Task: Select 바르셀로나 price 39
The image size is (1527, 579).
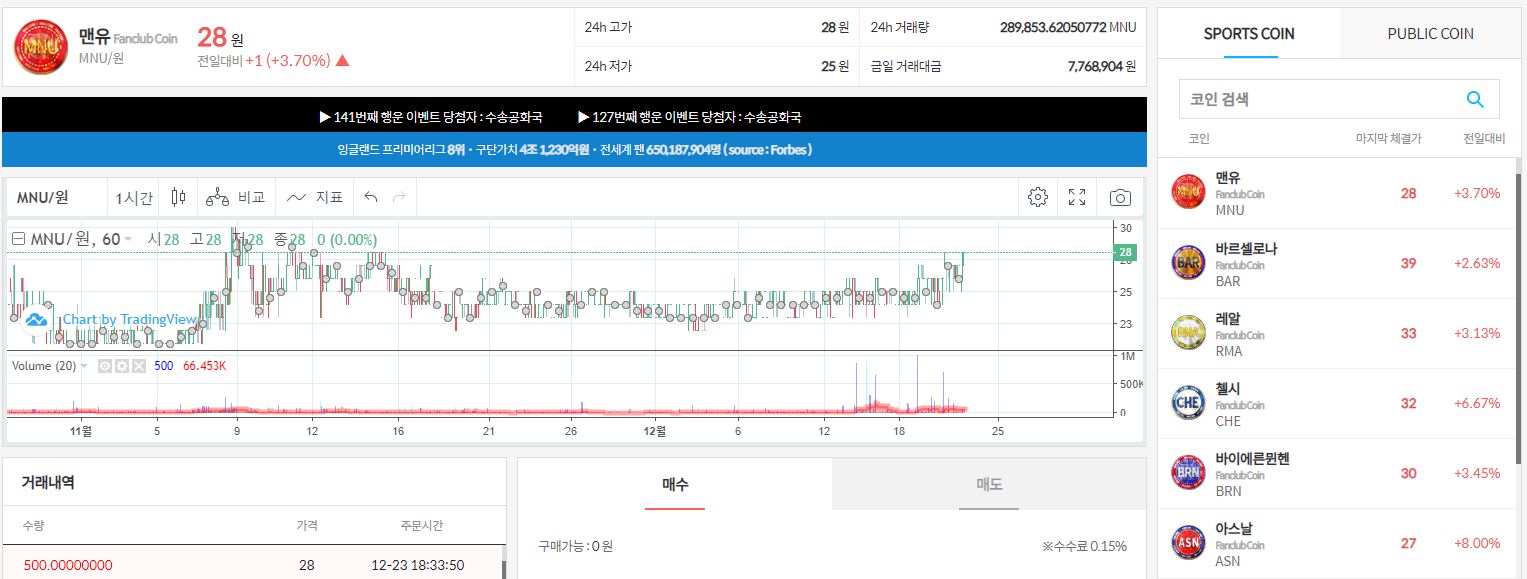Action: (x=1408, y=263)
